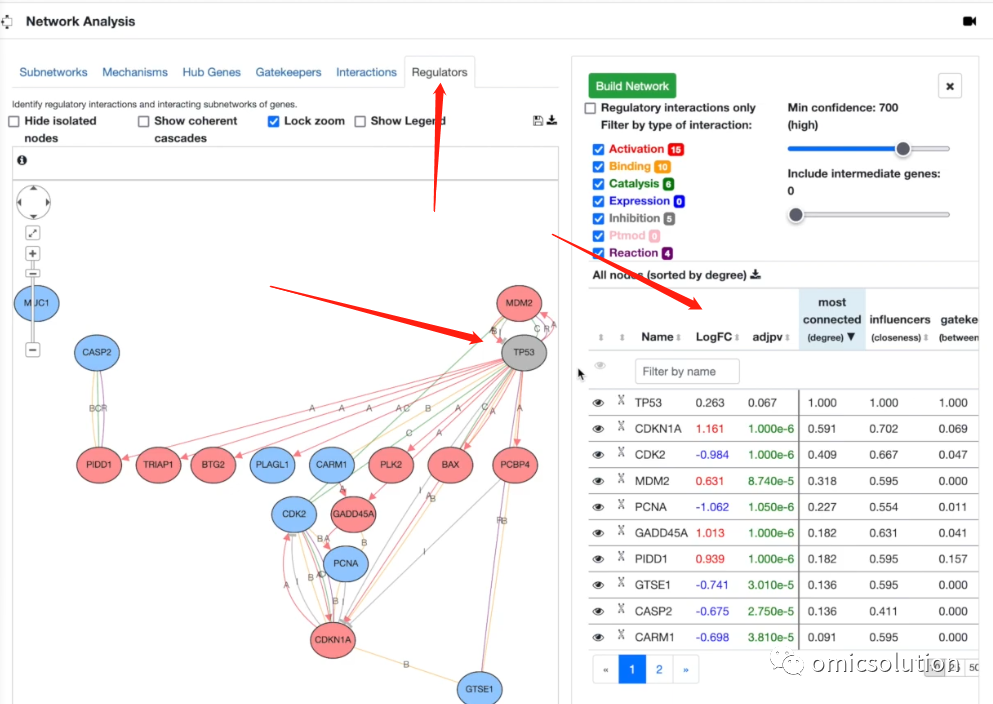The image size is (993, 704).
Task: Switch to the Hub Genes tab
Action: [212, 72]
